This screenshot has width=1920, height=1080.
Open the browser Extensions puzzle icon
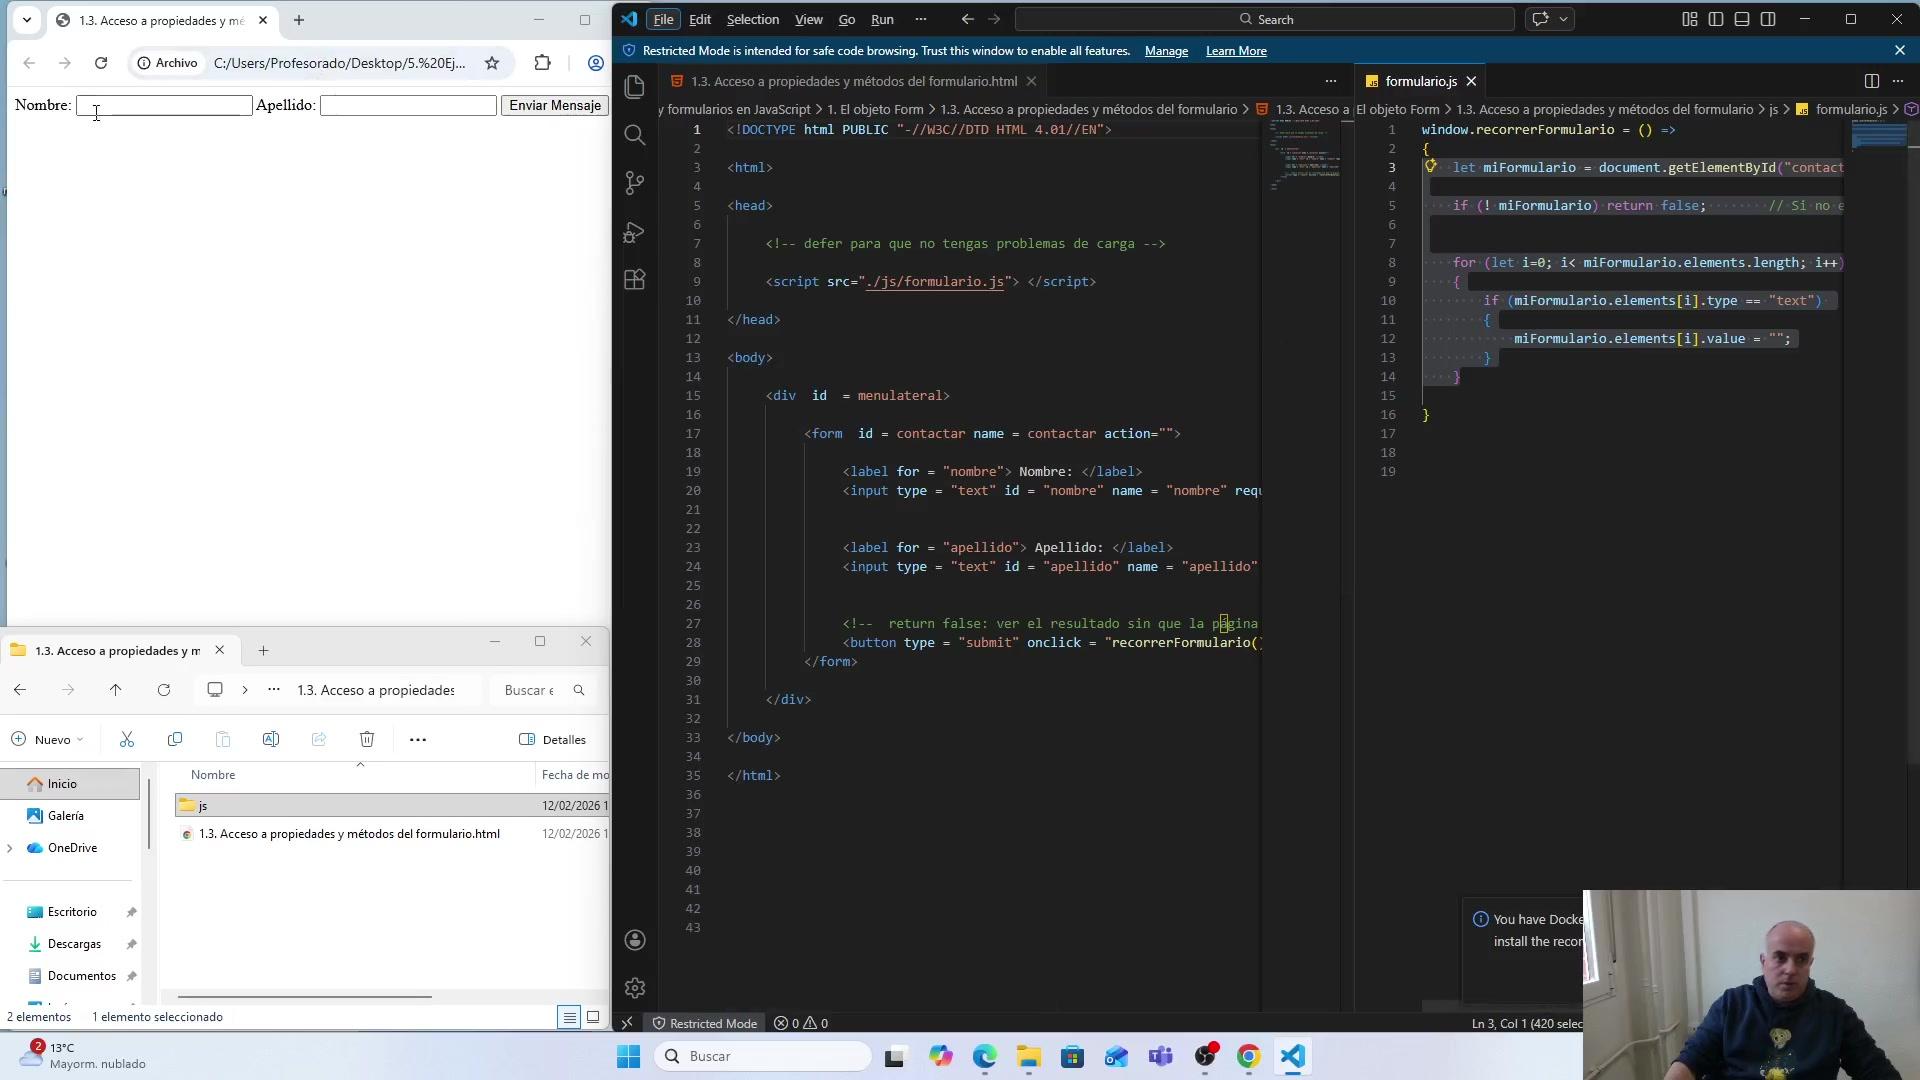click(x=542, y=63)
